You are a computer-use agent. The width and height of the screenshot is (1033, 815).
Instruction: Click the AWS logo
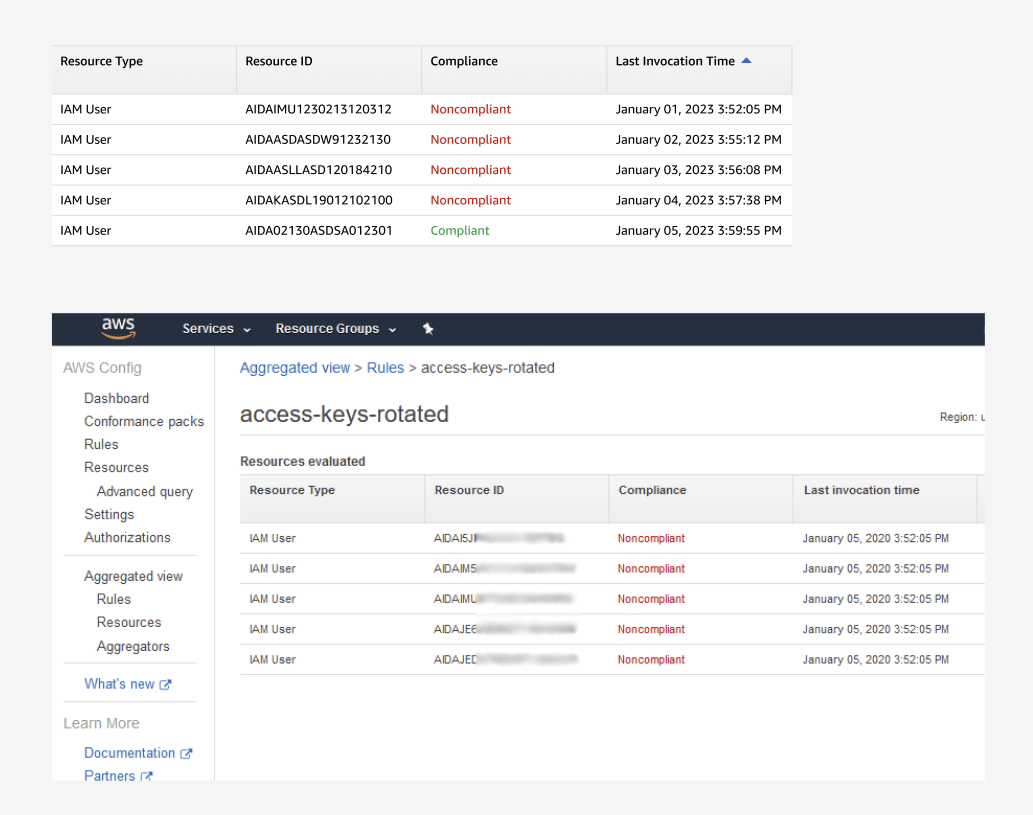point(119,328)
